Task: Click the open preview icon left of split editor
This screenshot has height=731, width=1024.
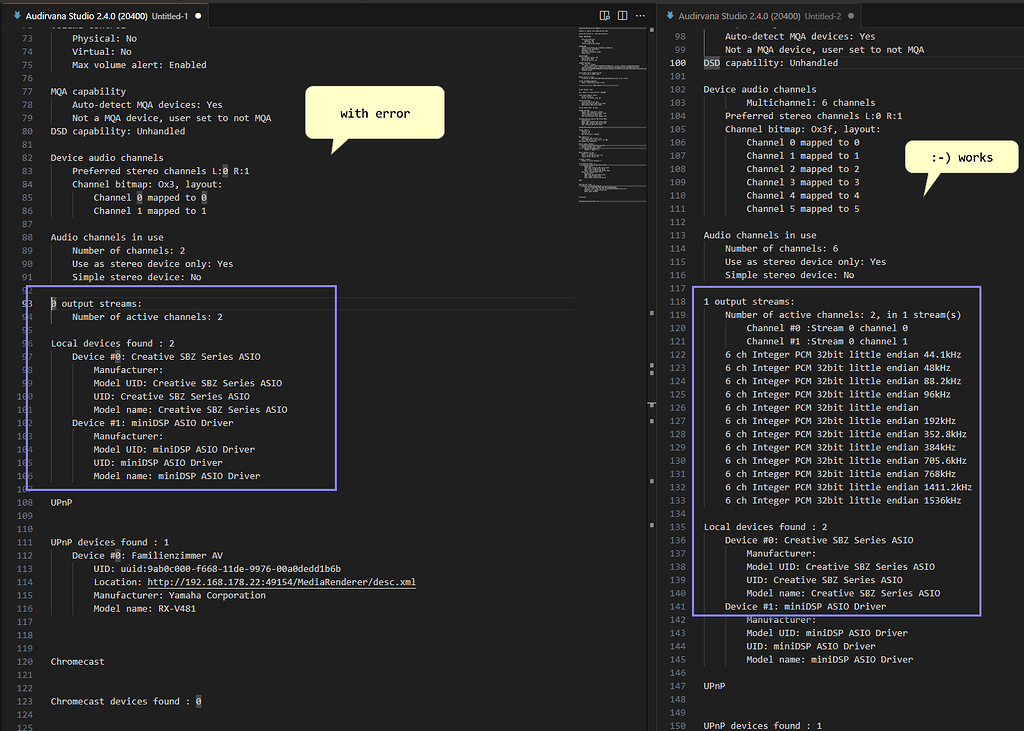Action: [x=604, y=16]
